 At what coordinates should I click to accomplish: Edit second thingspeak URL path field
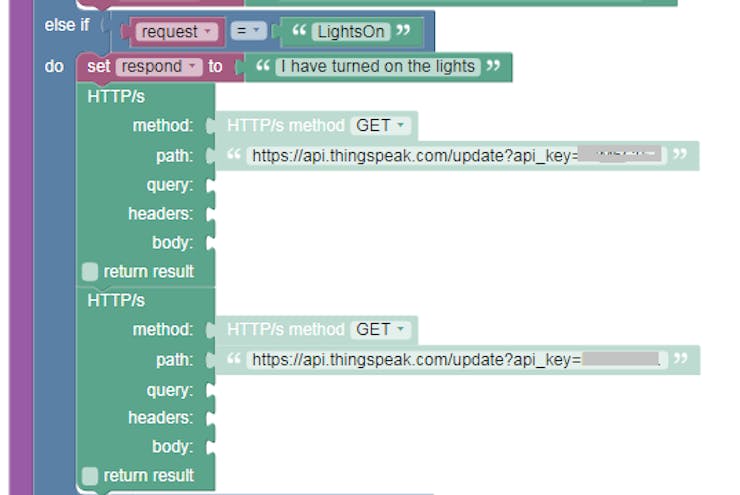pyautogui.click(x=457, y=360)
